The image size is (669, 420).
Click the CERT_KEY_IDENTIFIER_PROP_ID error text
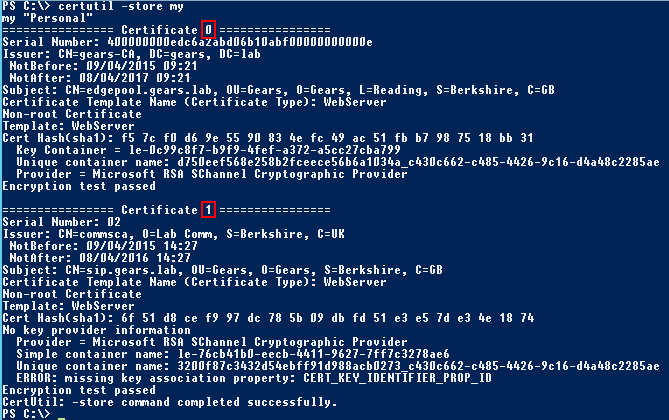tap(397, 378)
